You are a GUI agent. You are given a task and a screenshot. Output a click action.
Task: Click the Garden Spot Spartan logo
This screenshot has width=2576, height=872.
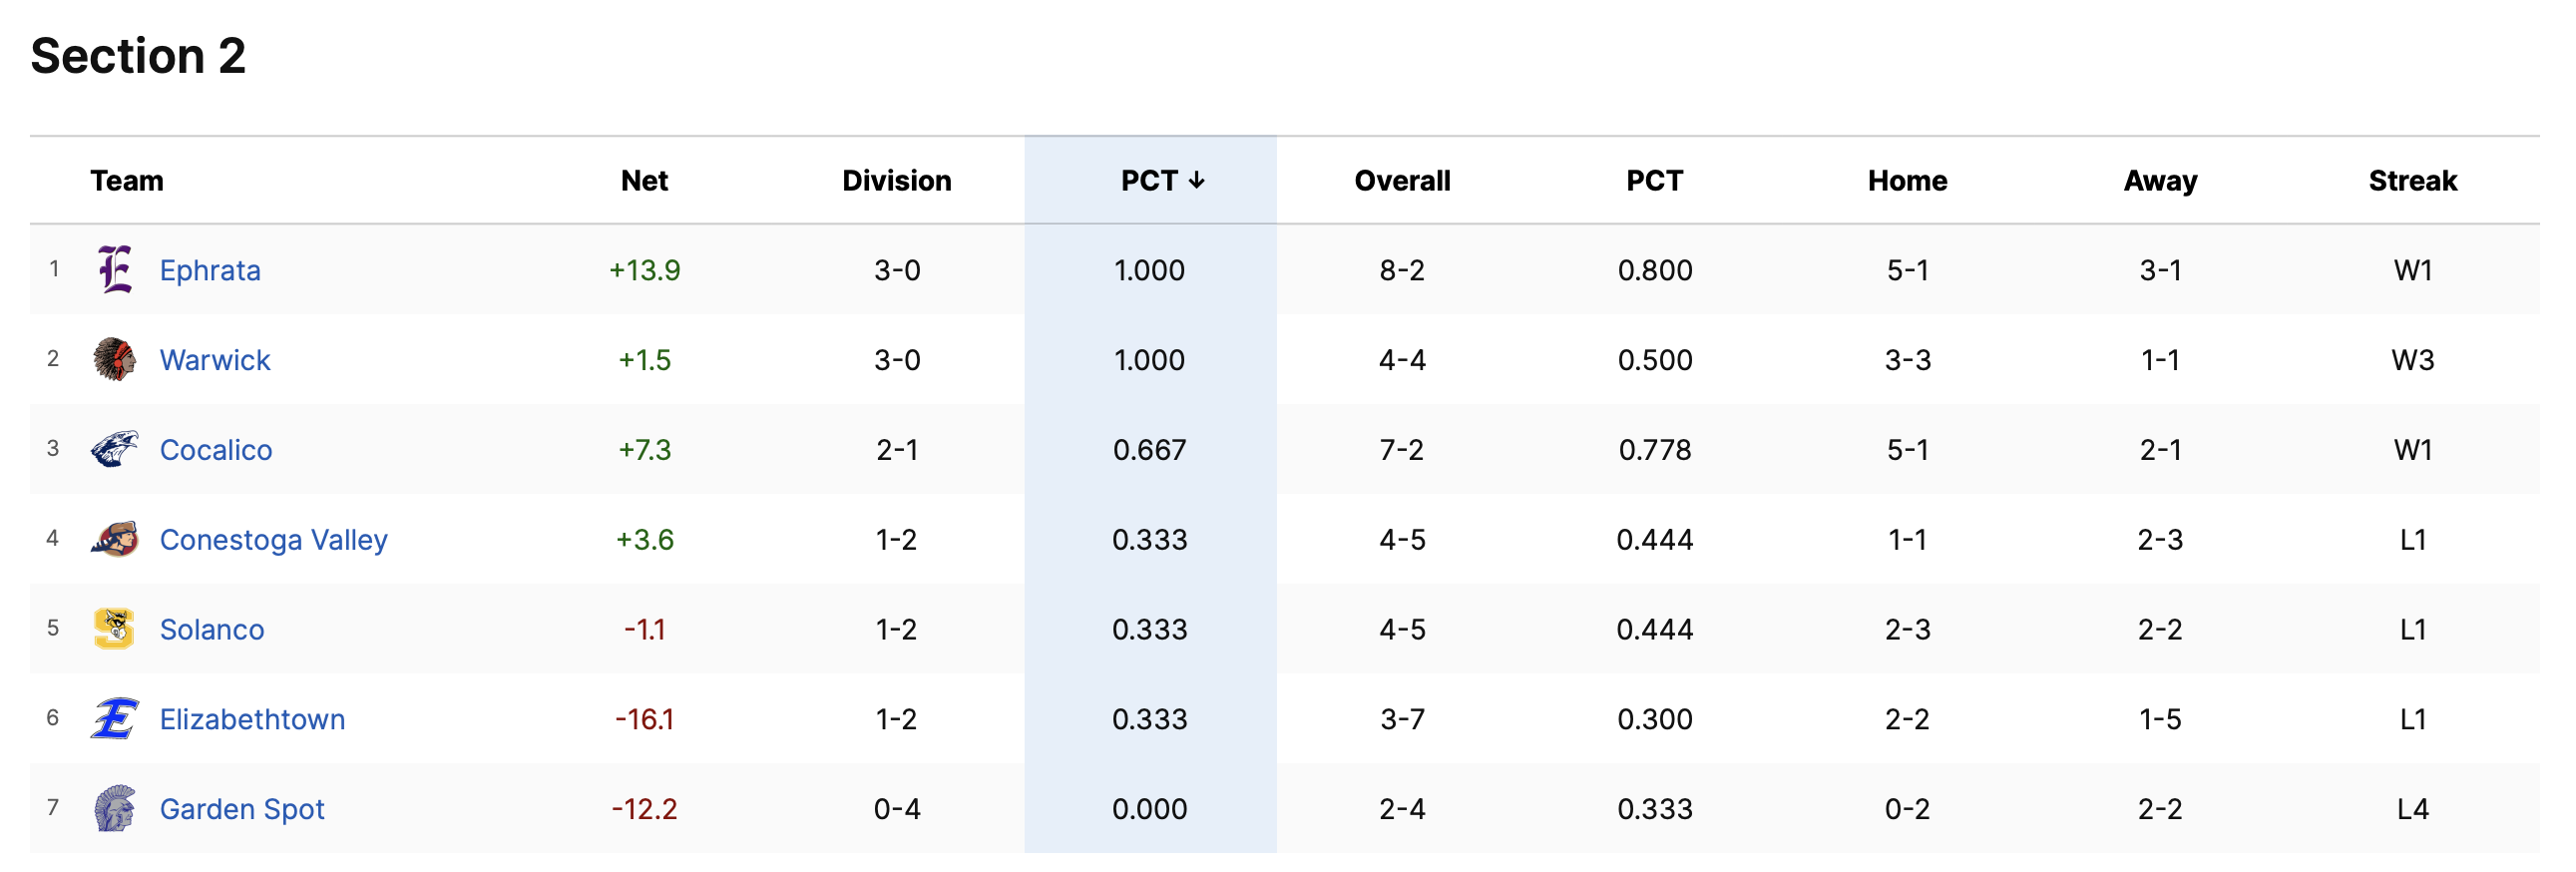point(115,808)
